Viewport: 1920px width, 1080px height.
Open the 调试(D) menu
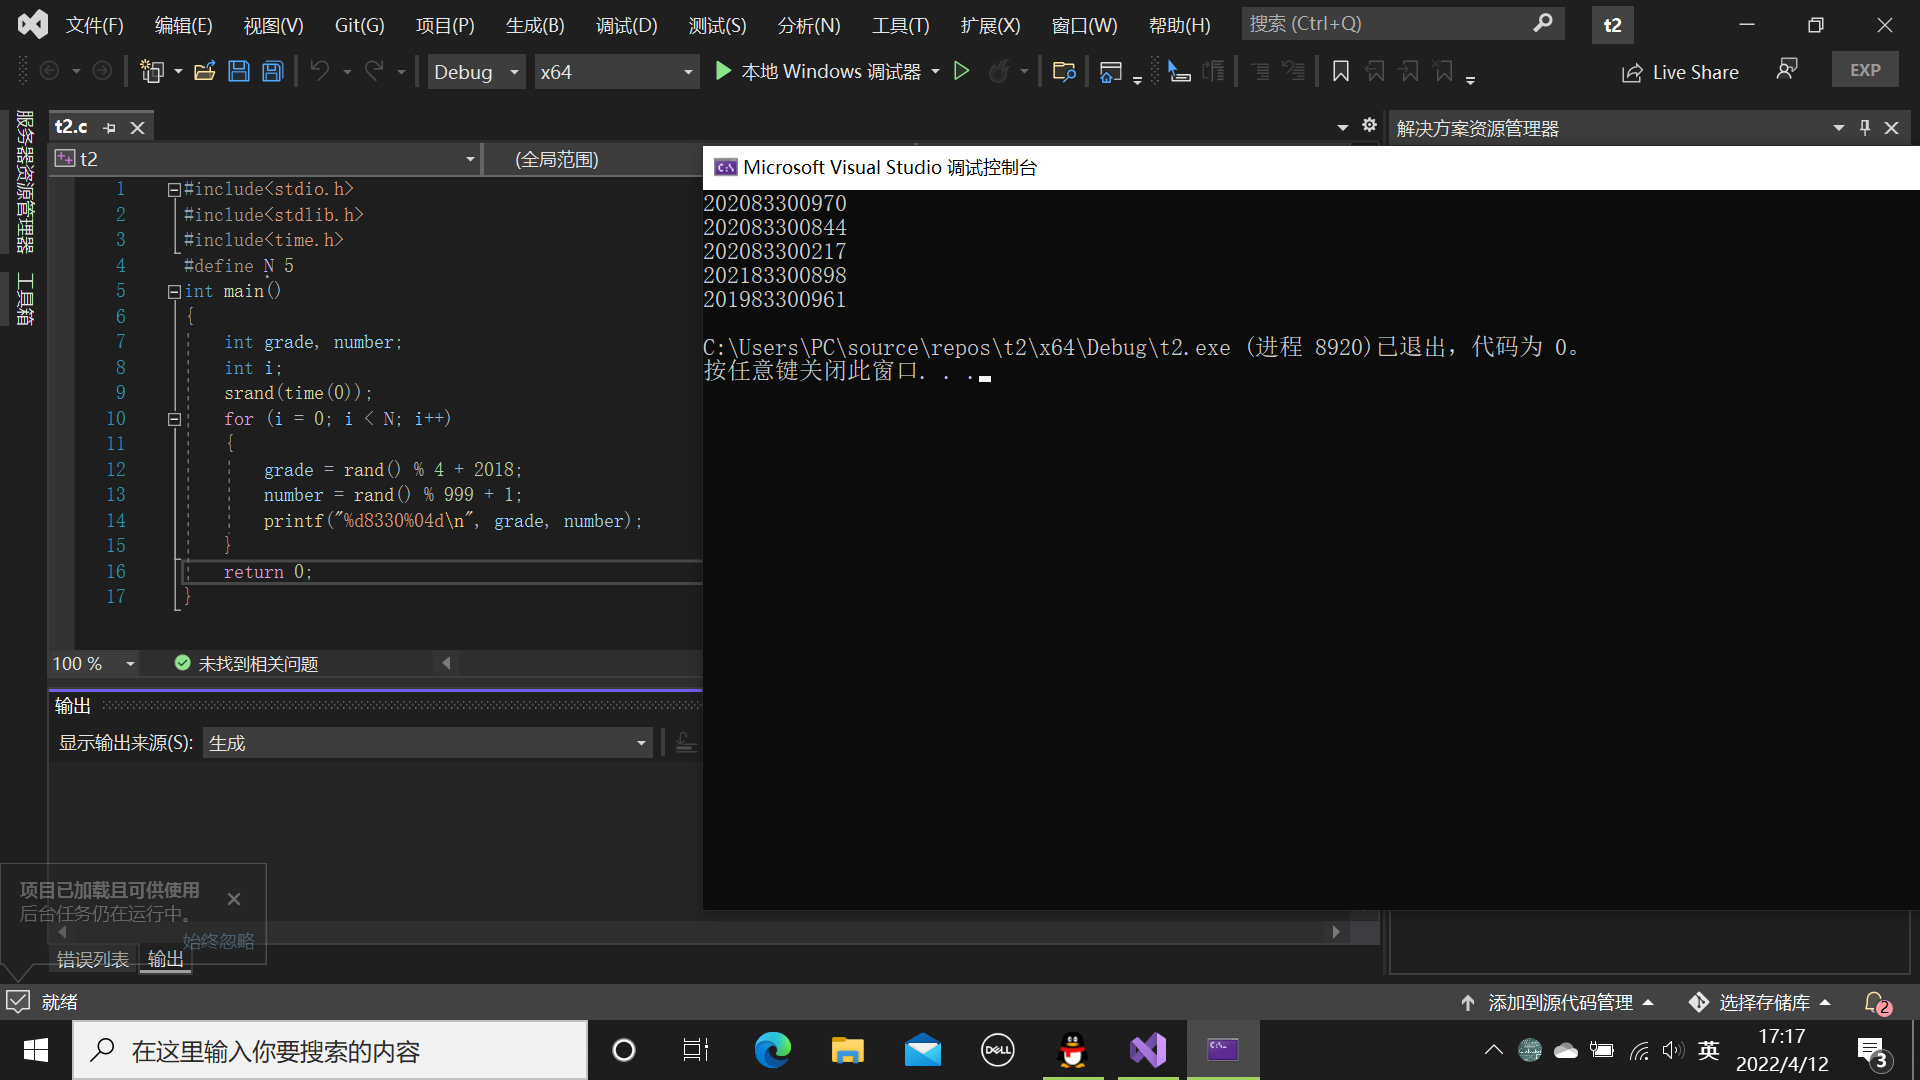click(626, 25)
